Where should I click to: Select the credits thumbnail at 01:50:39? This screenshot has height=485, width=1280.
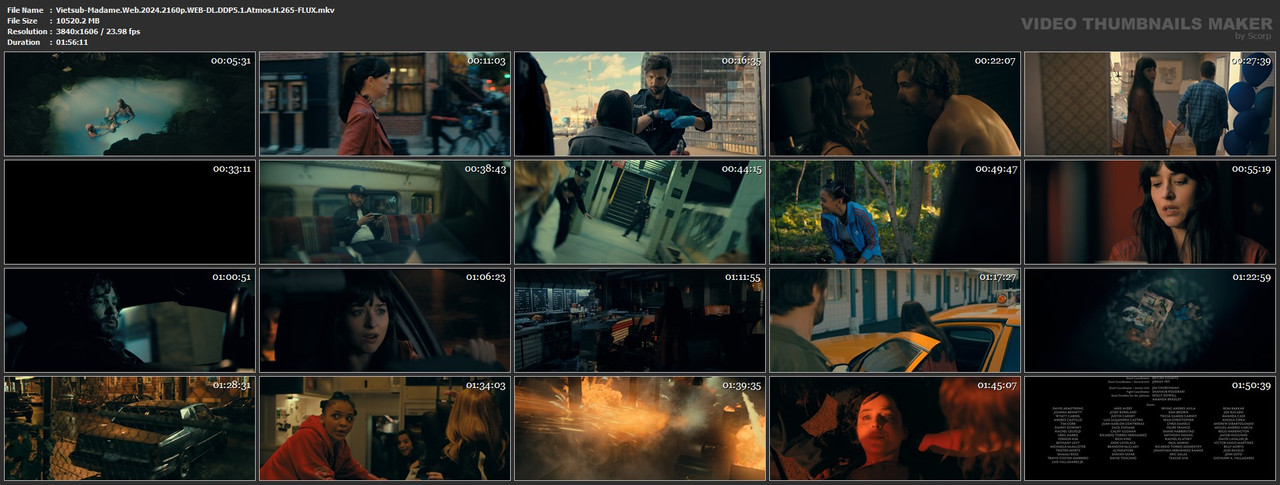tap(1150, 428)
